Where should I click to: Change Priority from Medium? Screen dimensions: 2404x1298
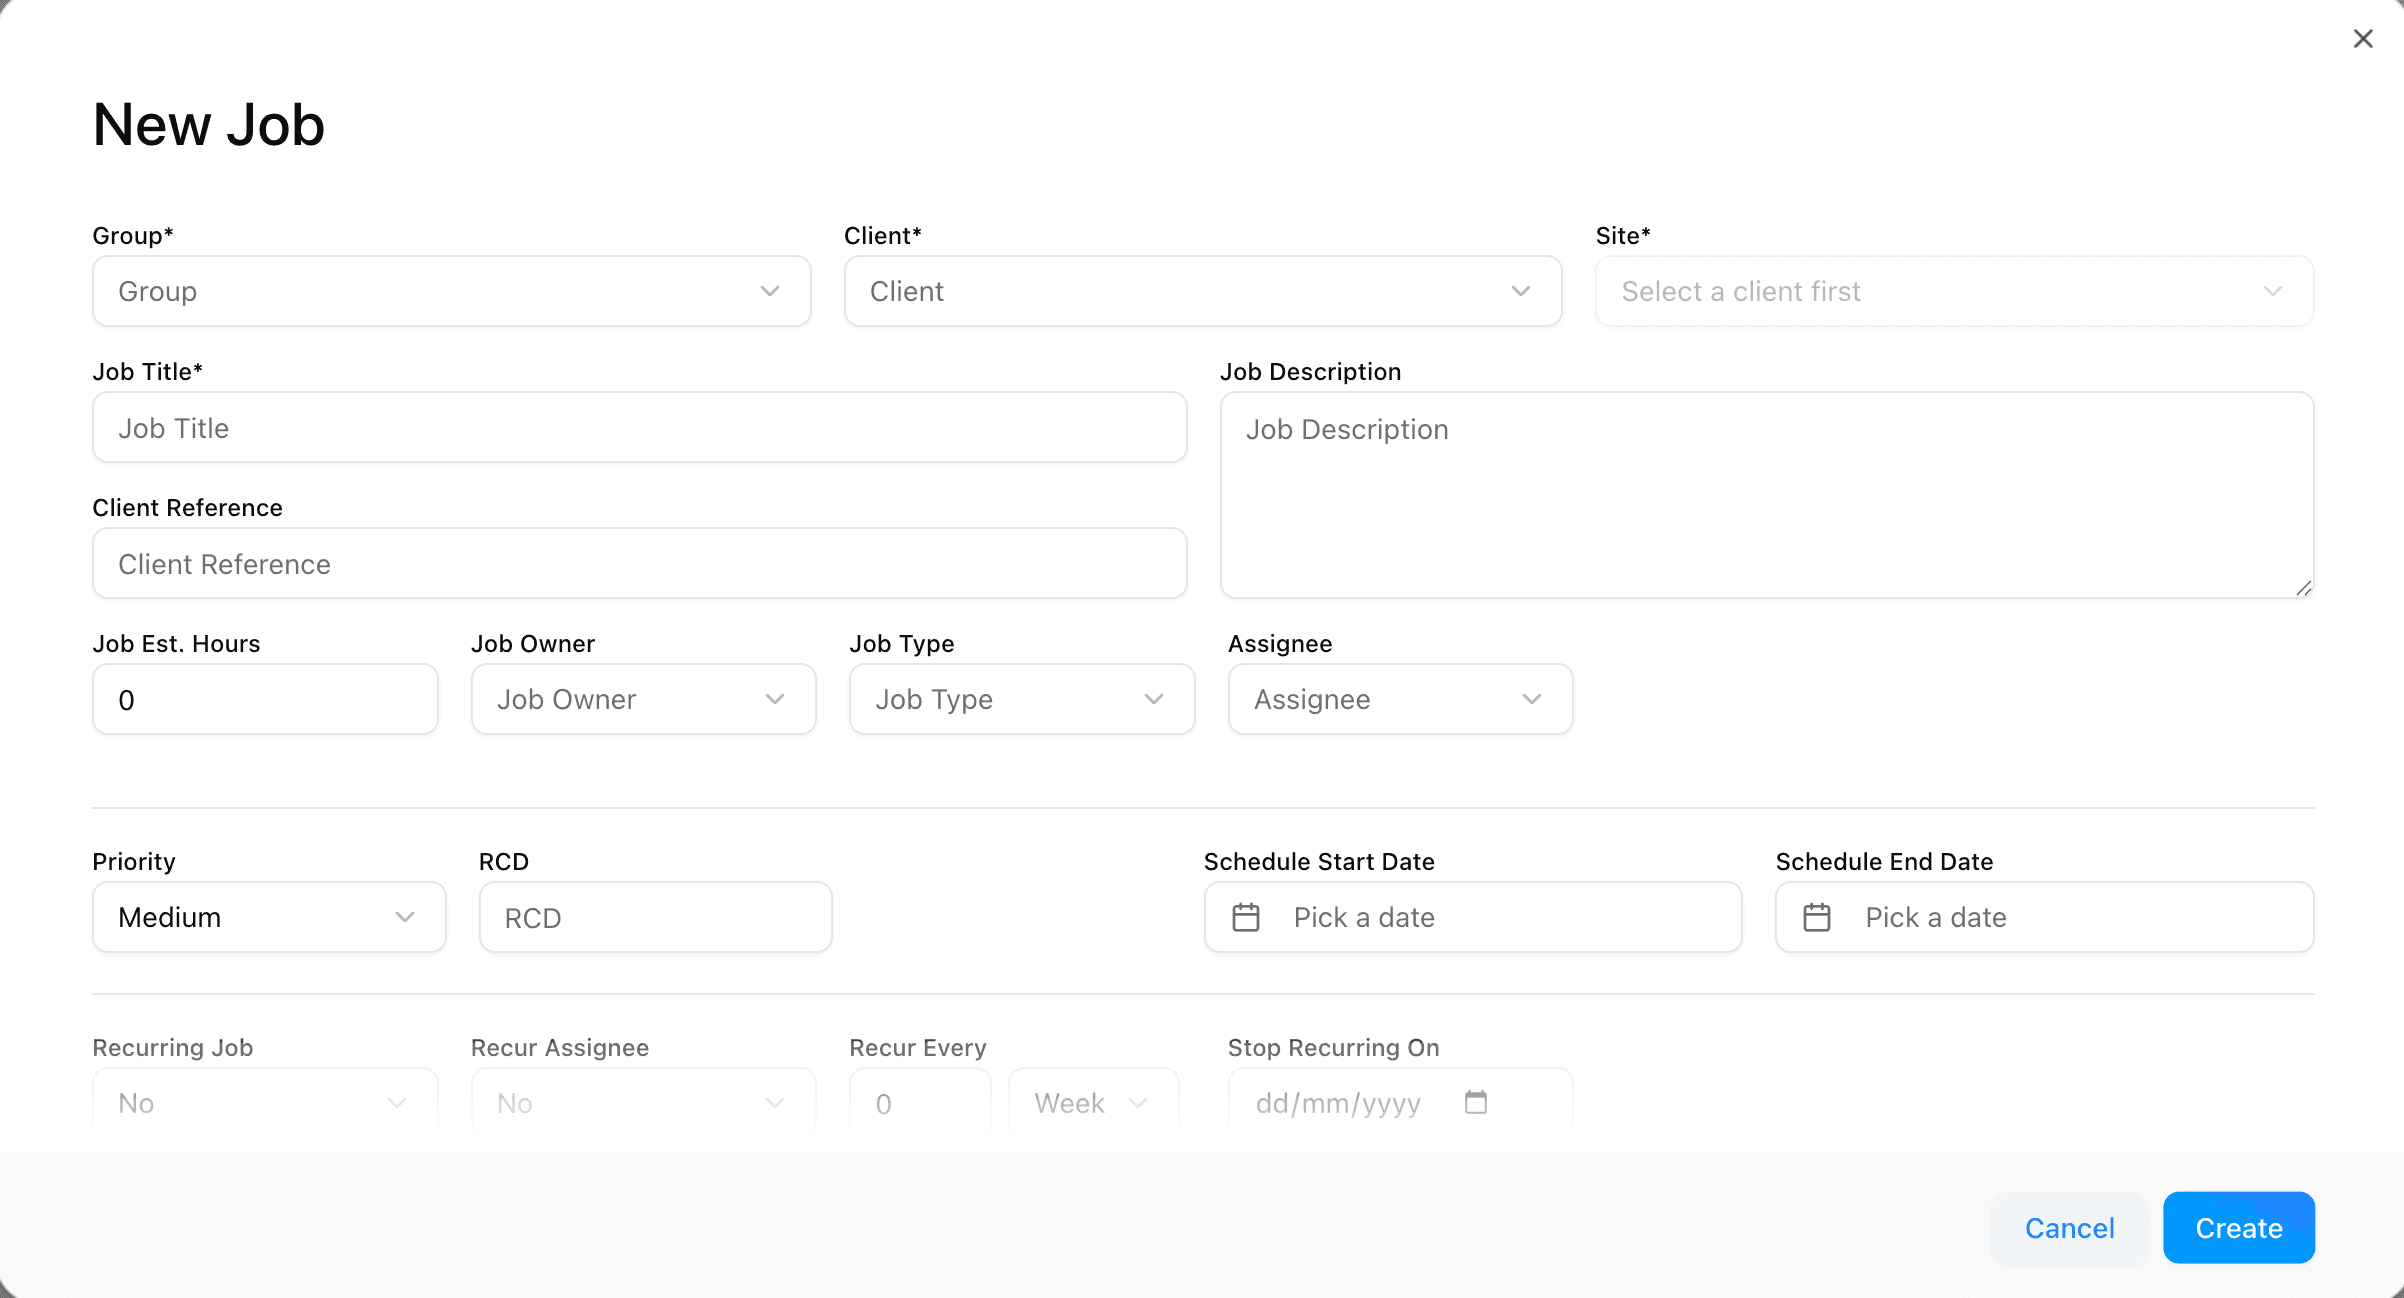(x=268, y=917)
